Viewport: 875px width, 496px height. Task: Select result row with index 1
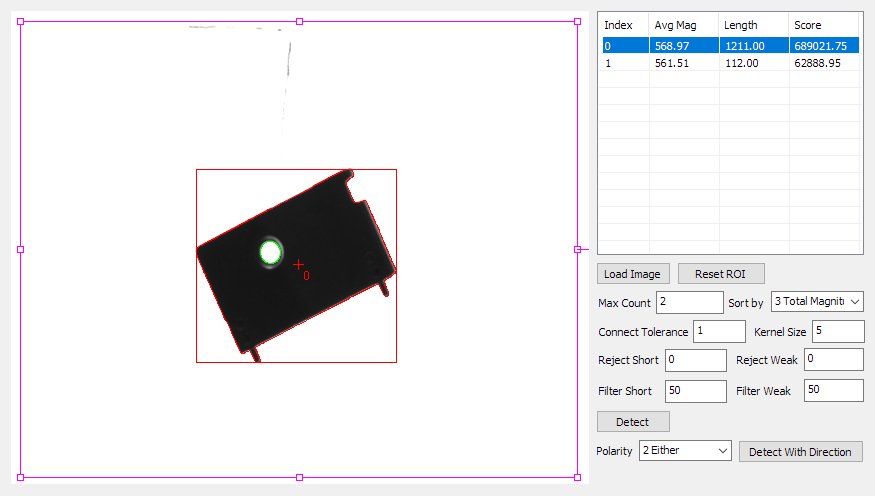pos(730,63)
